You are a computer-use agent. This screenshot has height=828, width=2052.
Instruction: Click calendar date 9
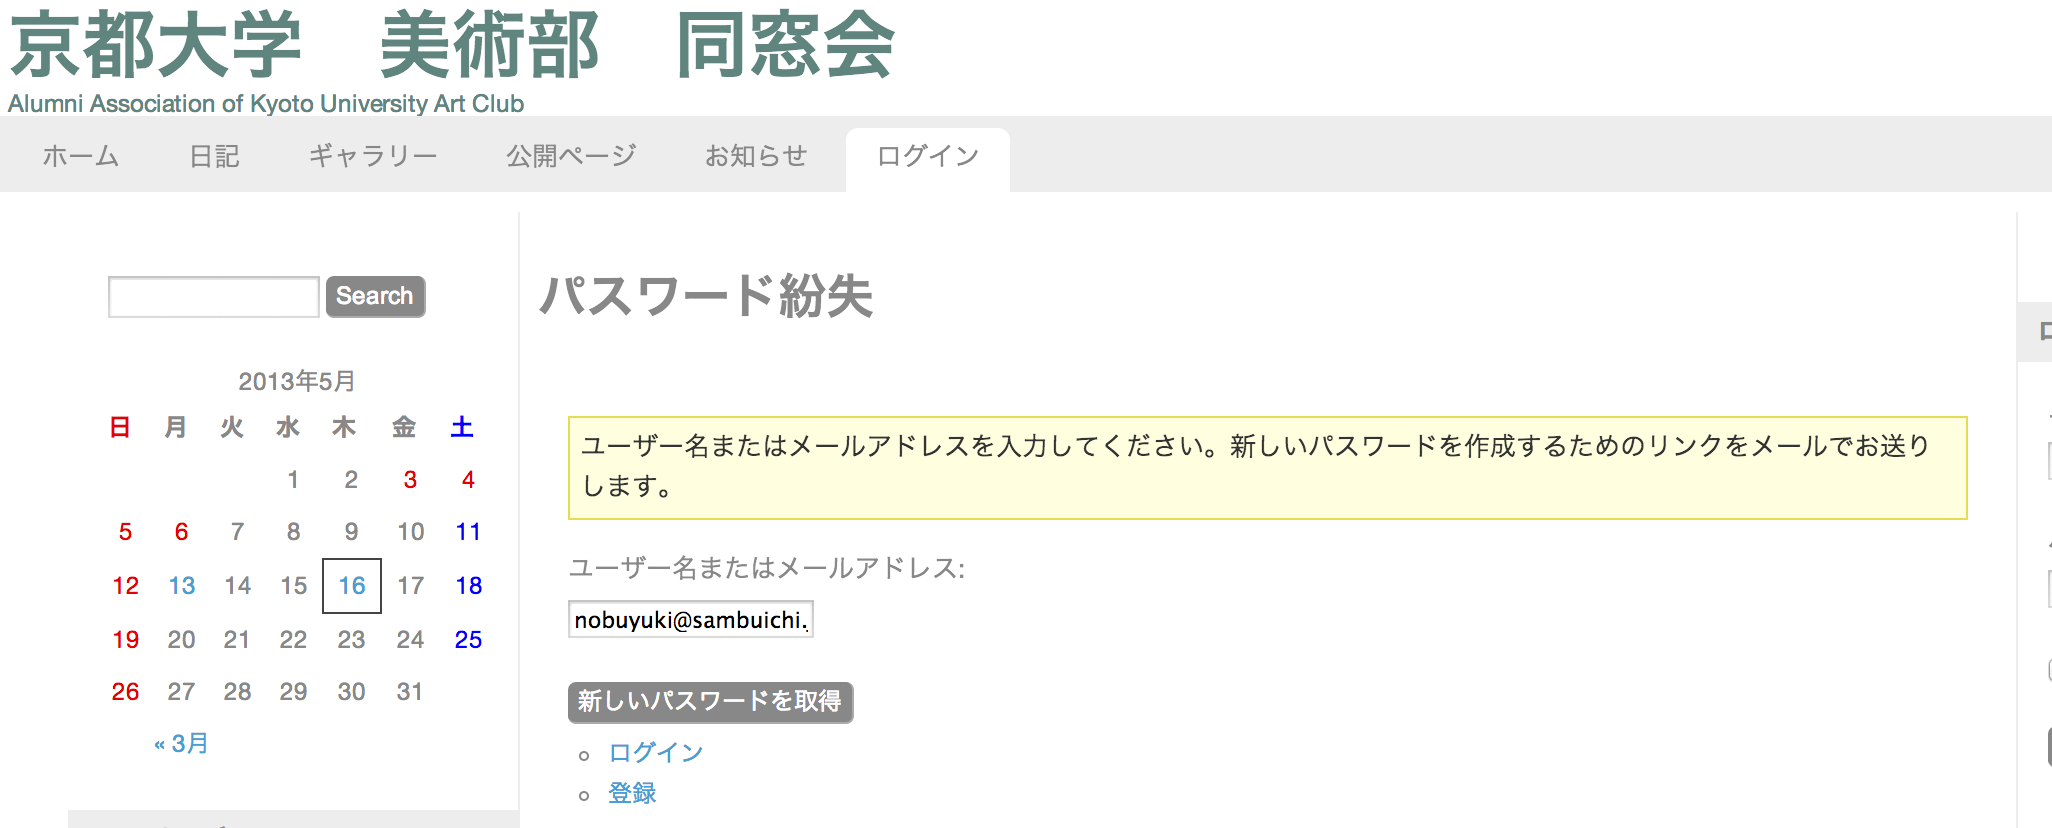point(351,531)
